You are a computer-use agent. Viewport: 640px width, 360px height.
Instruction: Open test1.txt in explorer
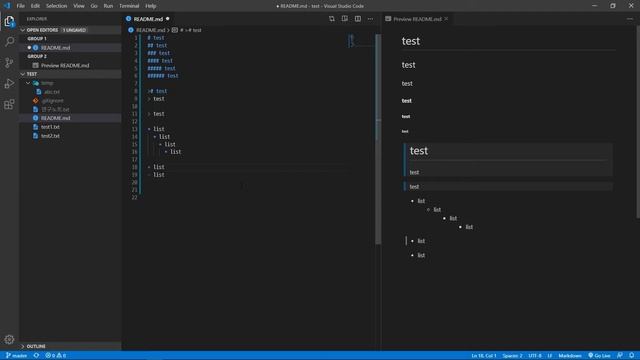pos(70,127)
